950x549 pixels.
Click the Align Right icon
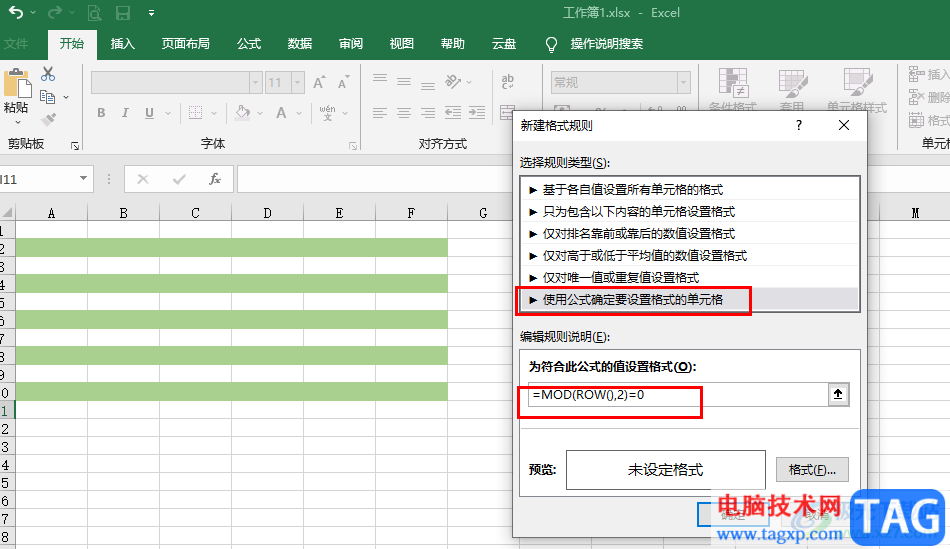pyautogui.click(x=428, y=113)
